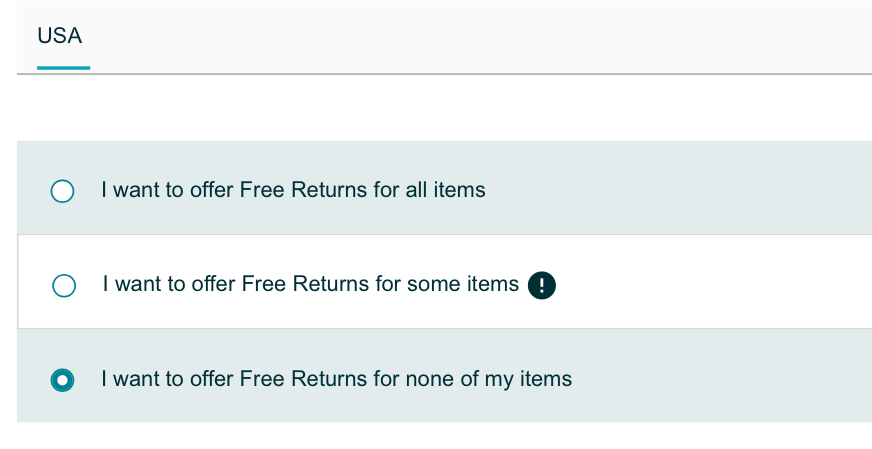This screenshot has height=449, width=872.
Task: Click the 'Free Returns for all items' label
Action: tap(293, 190)
